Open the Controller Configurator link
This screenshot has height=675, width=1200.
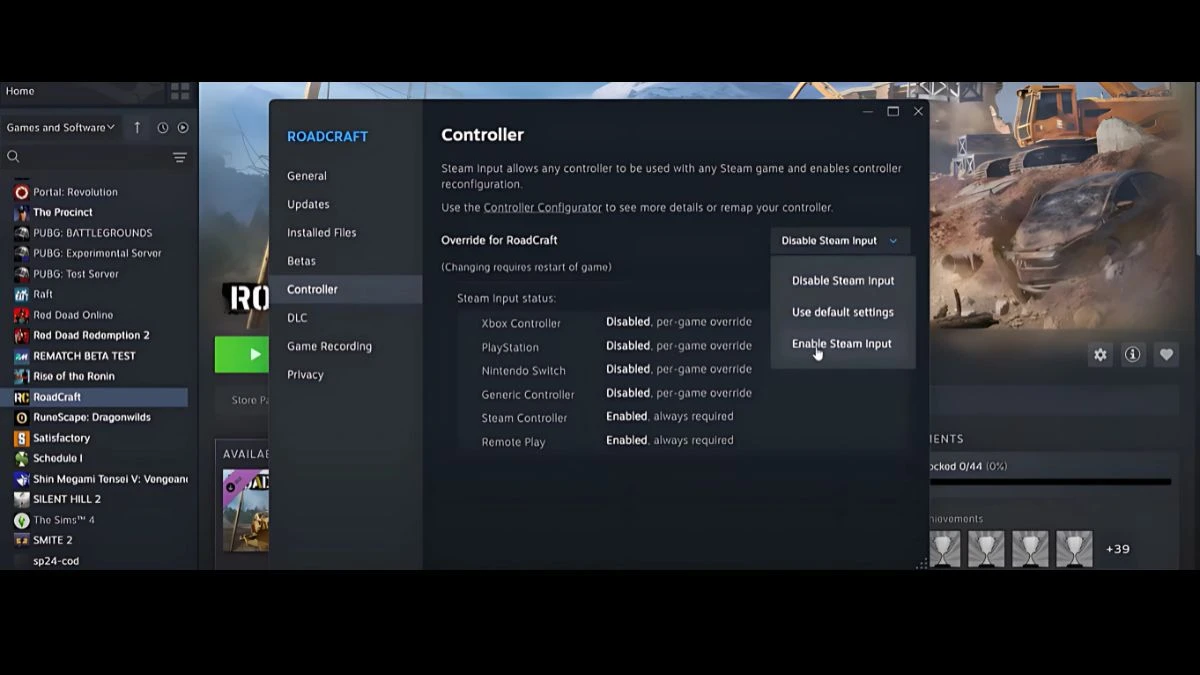click(543, 208)
